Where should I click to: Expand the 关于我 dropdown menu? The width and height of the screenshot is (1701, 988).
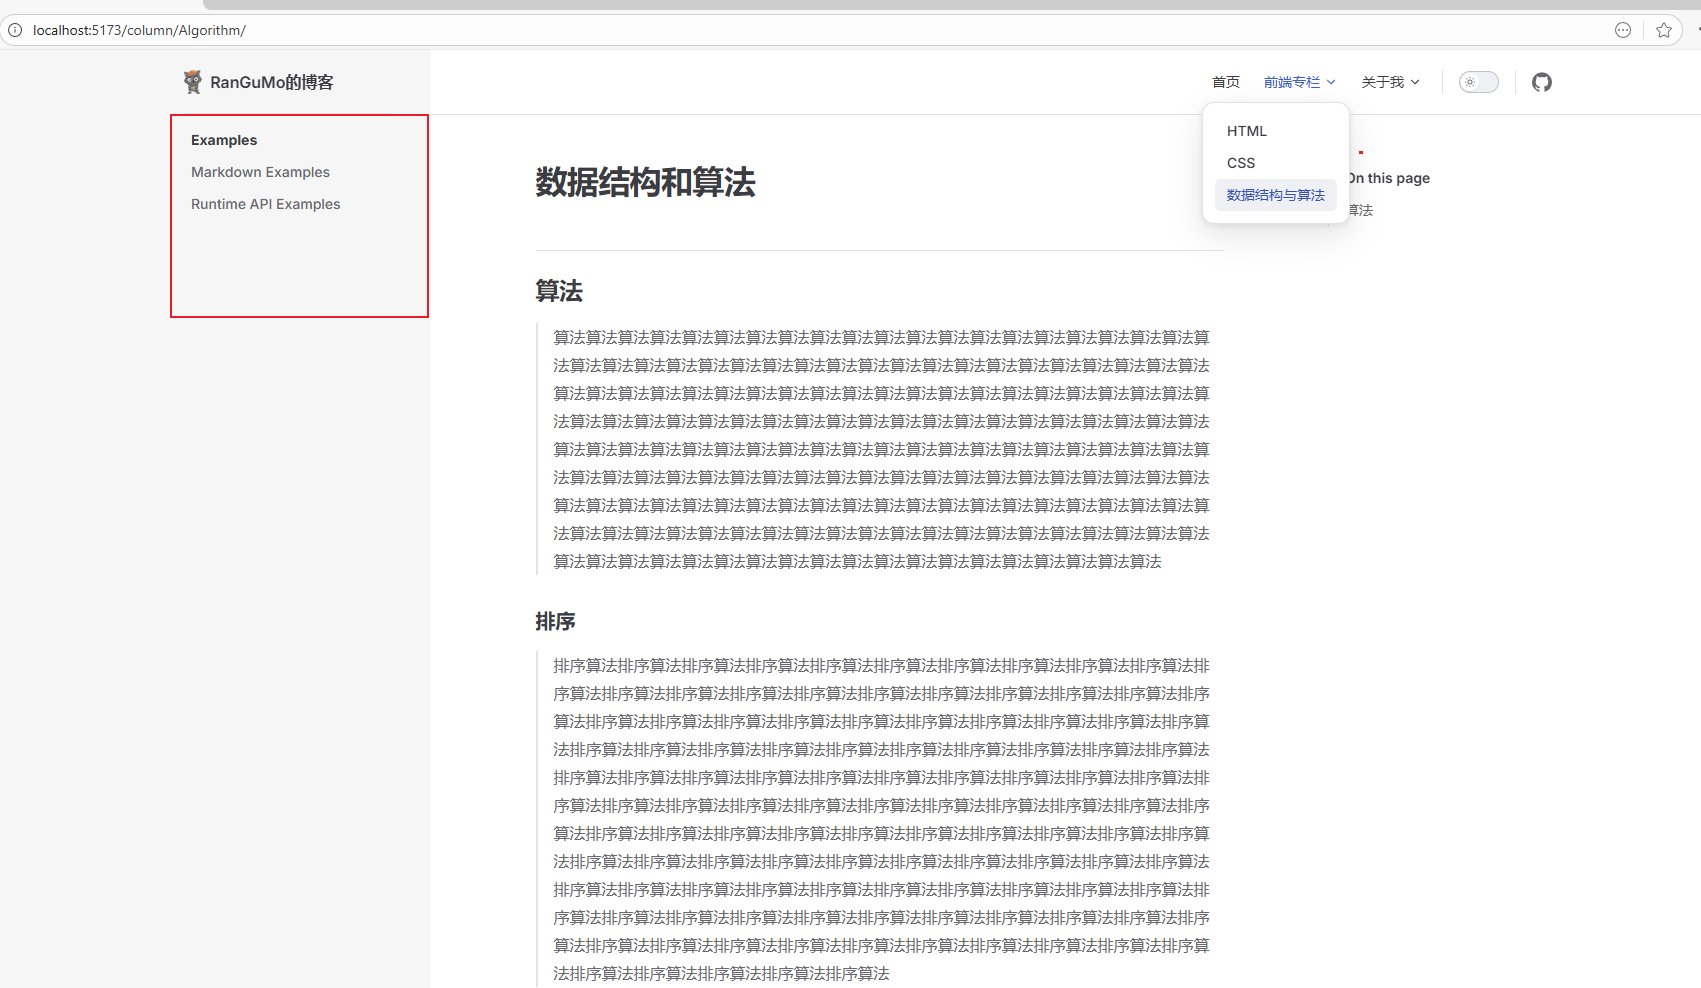pyautogui.click(x=1390, y=82)
